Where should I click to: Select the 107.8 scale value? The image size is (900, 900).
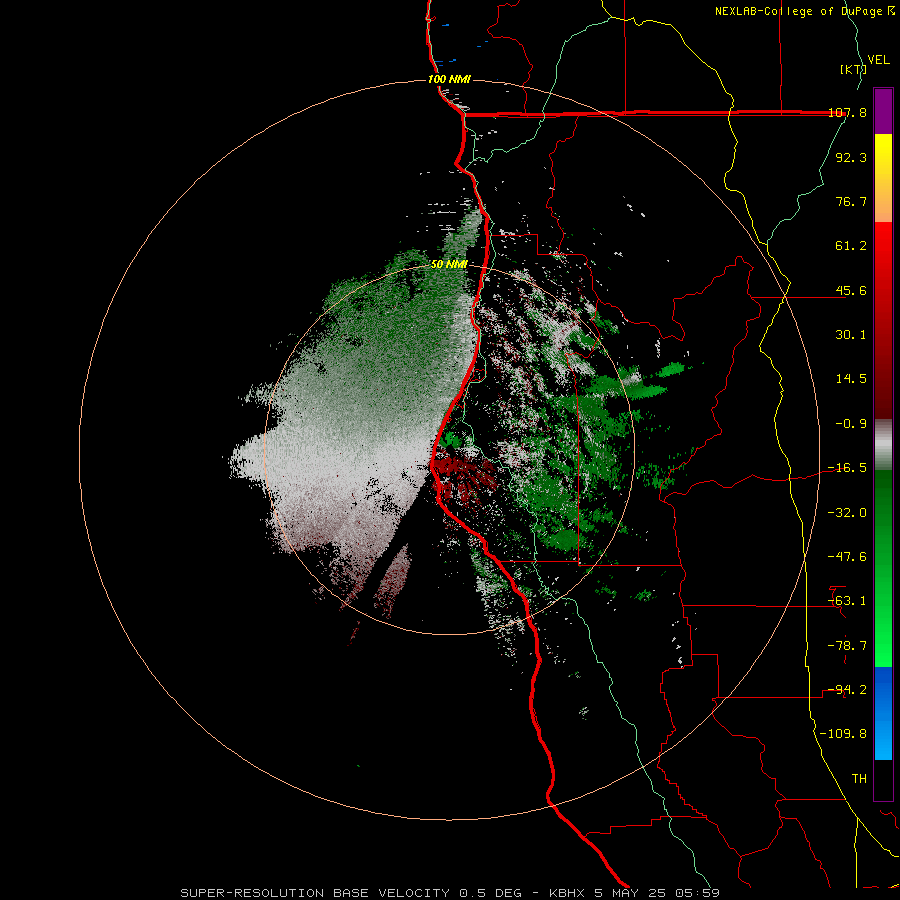pos(848,113)
